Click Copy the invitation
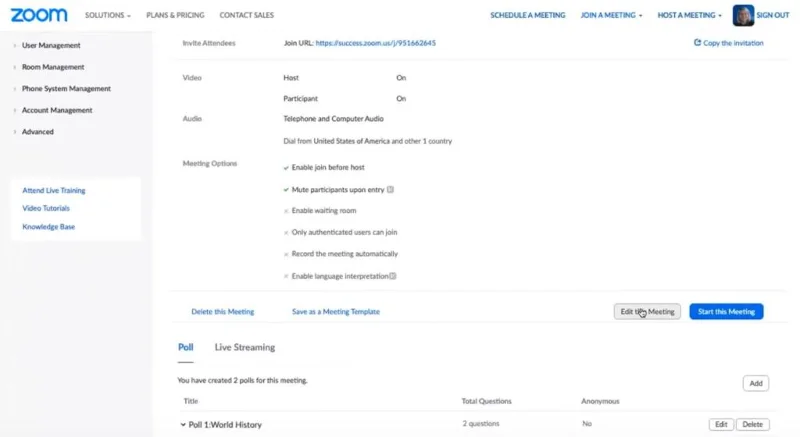Image resolution: width=800 pixels, height=437 pixels. pos(733,43)
